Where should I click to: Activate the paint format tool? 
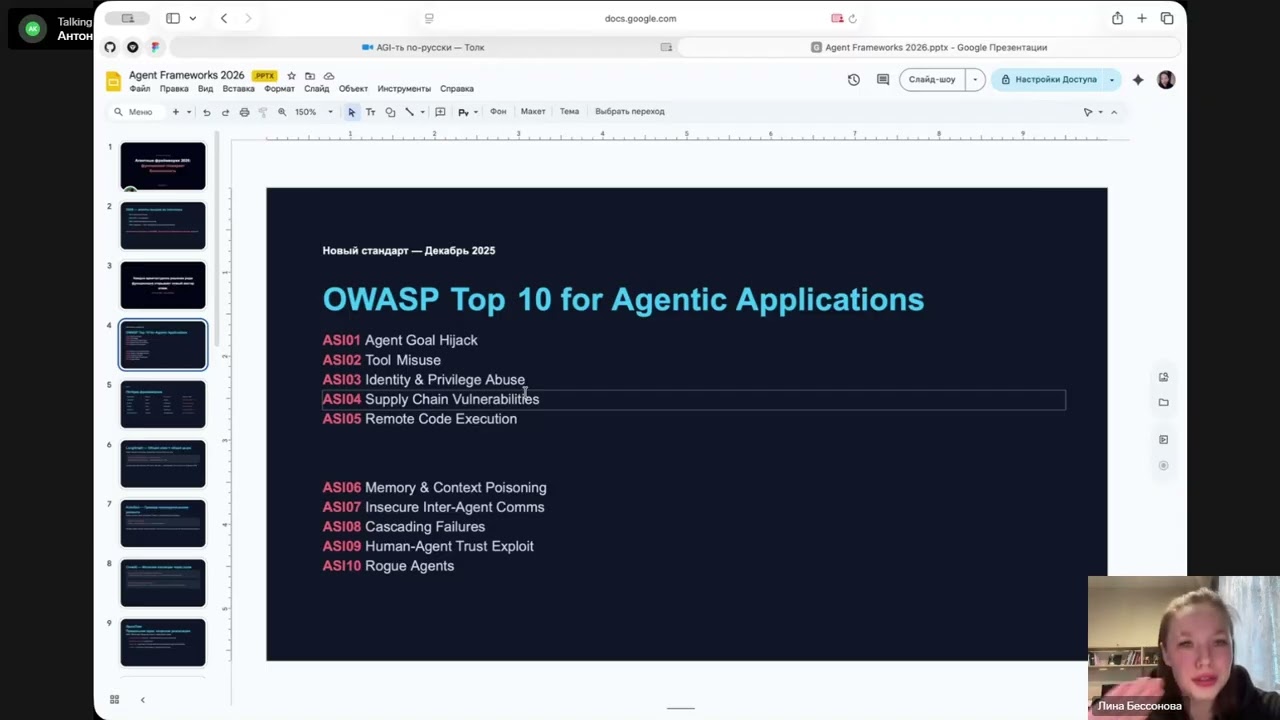pos(263,112)
